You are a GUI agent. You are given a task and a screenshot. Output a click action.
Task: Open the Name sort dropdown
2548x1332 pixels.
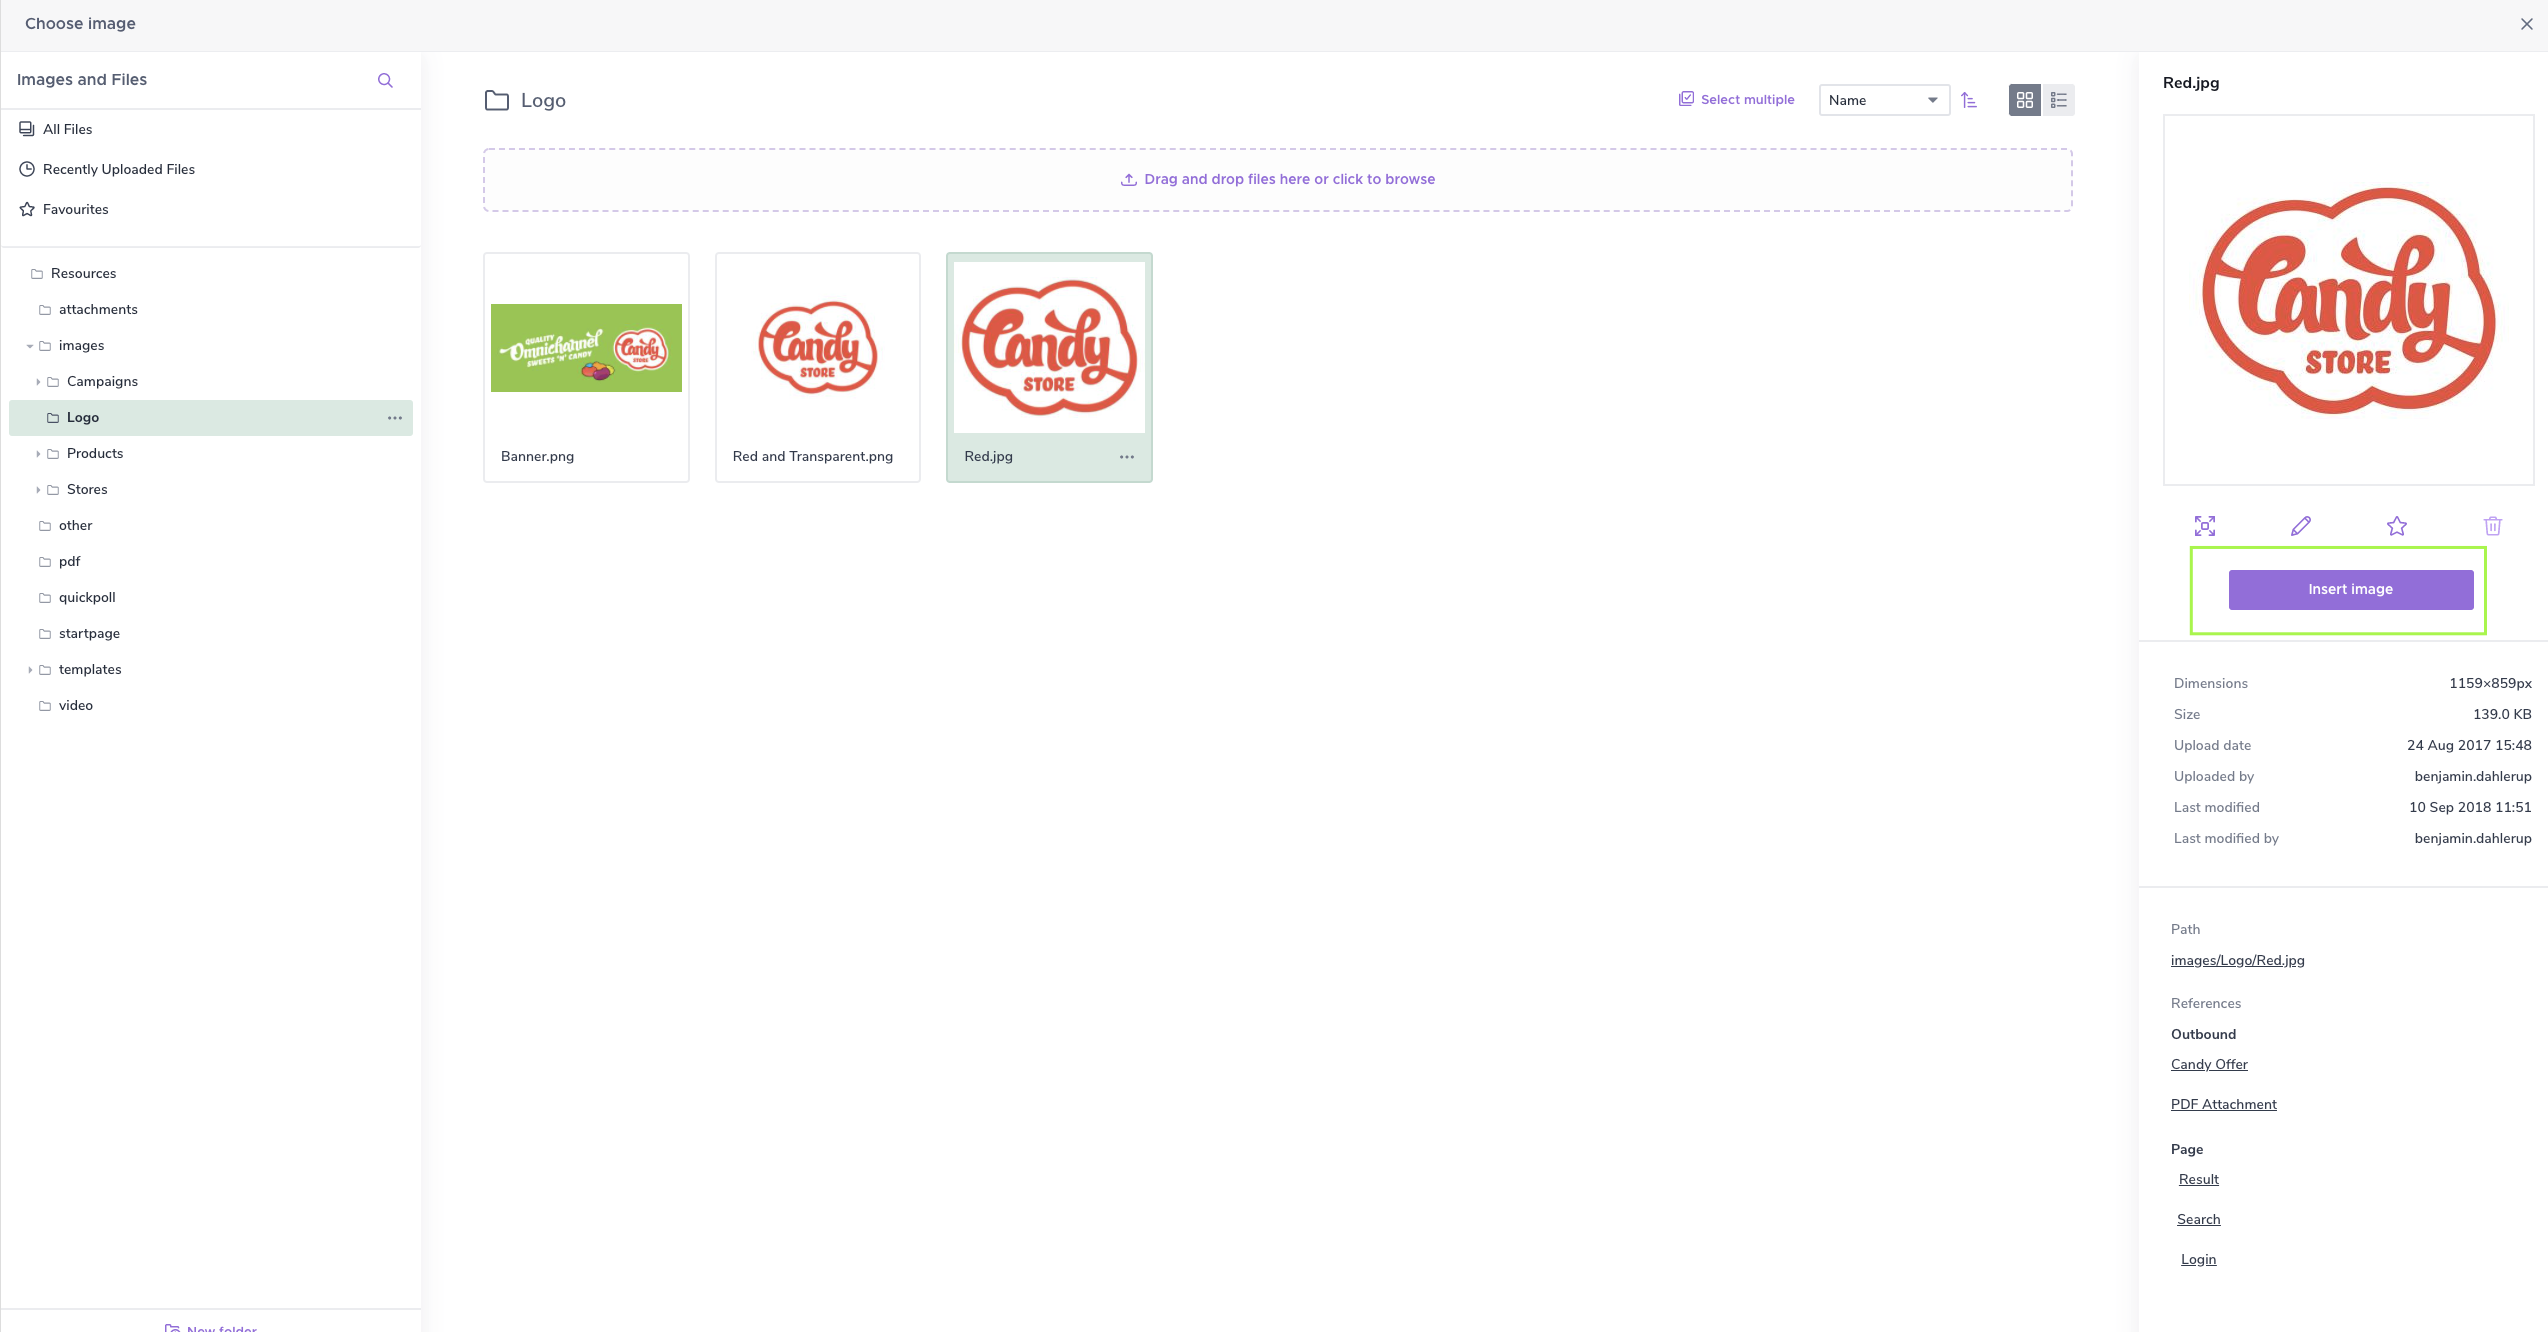[1884, 100]
